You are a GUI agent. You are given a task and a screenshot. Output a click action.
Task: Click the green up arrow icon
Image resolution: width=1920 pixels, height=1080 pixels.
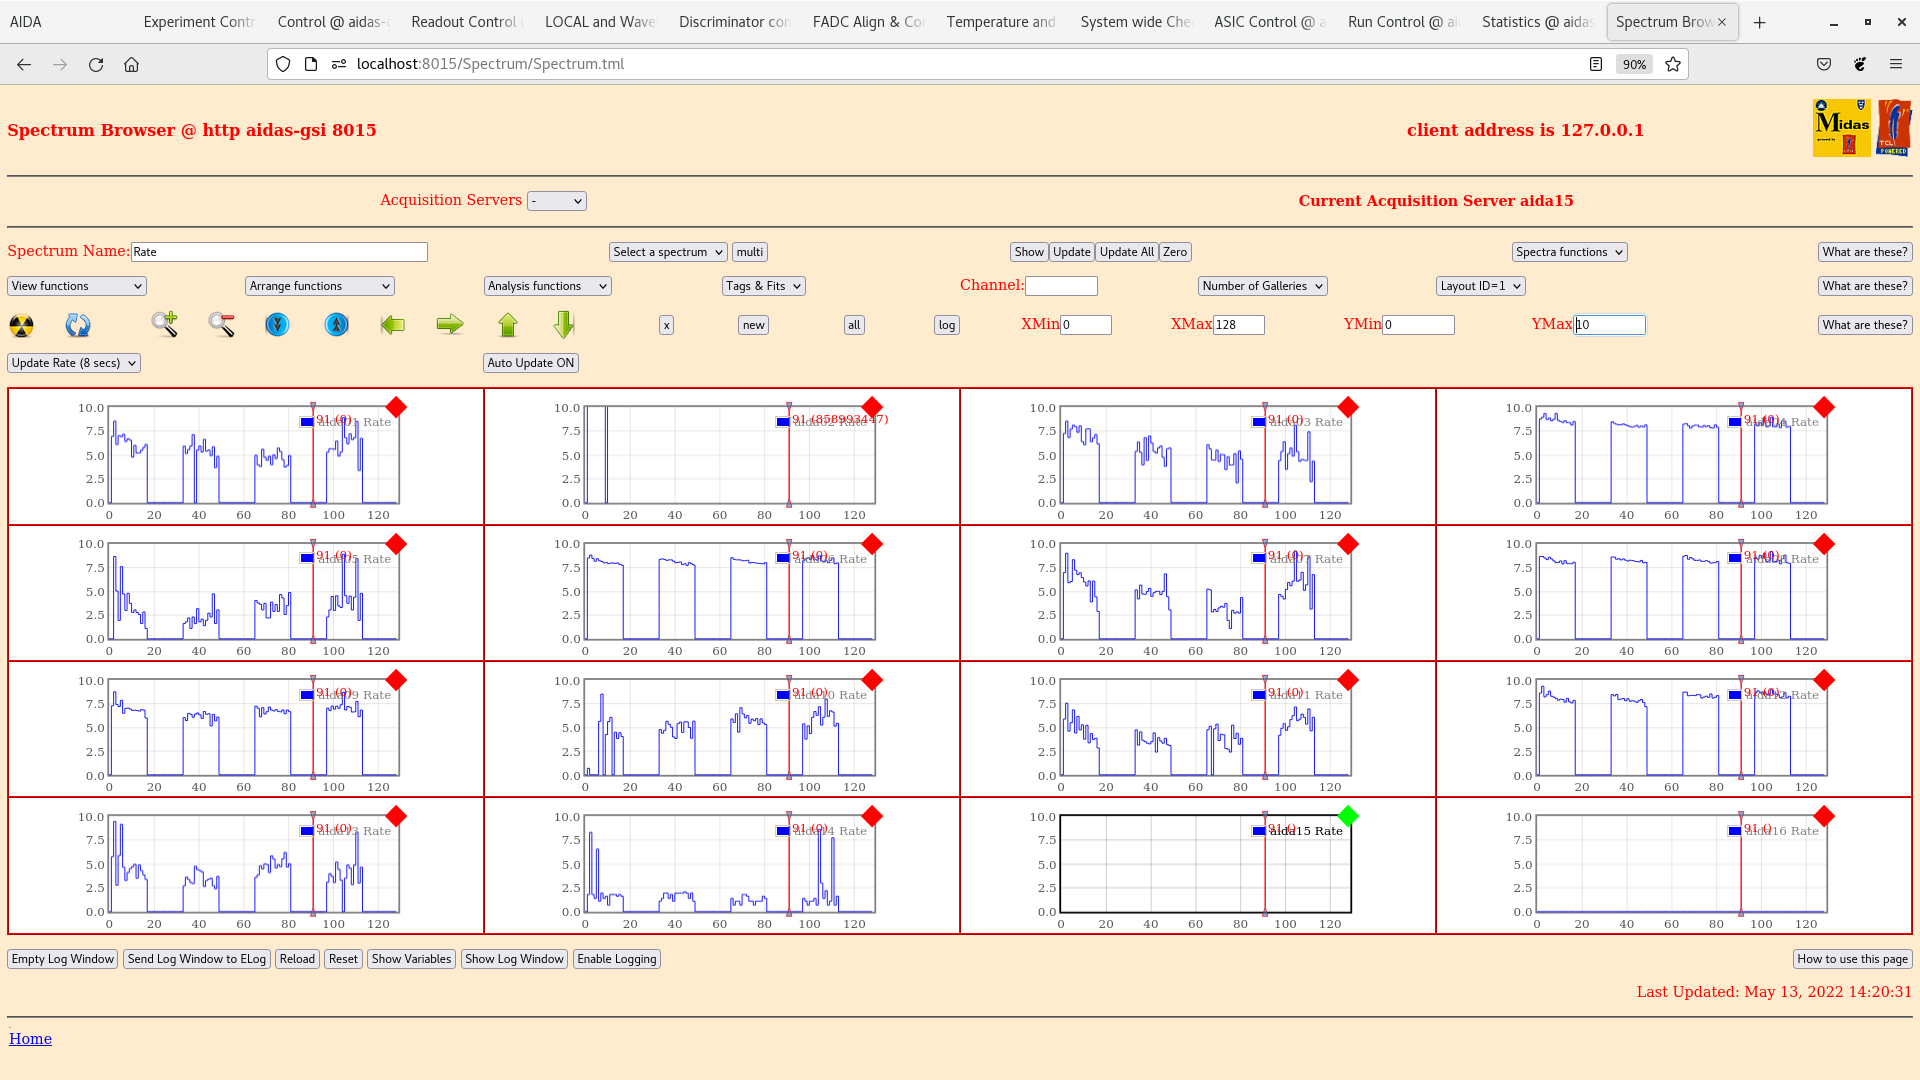(x=508, y=325)
